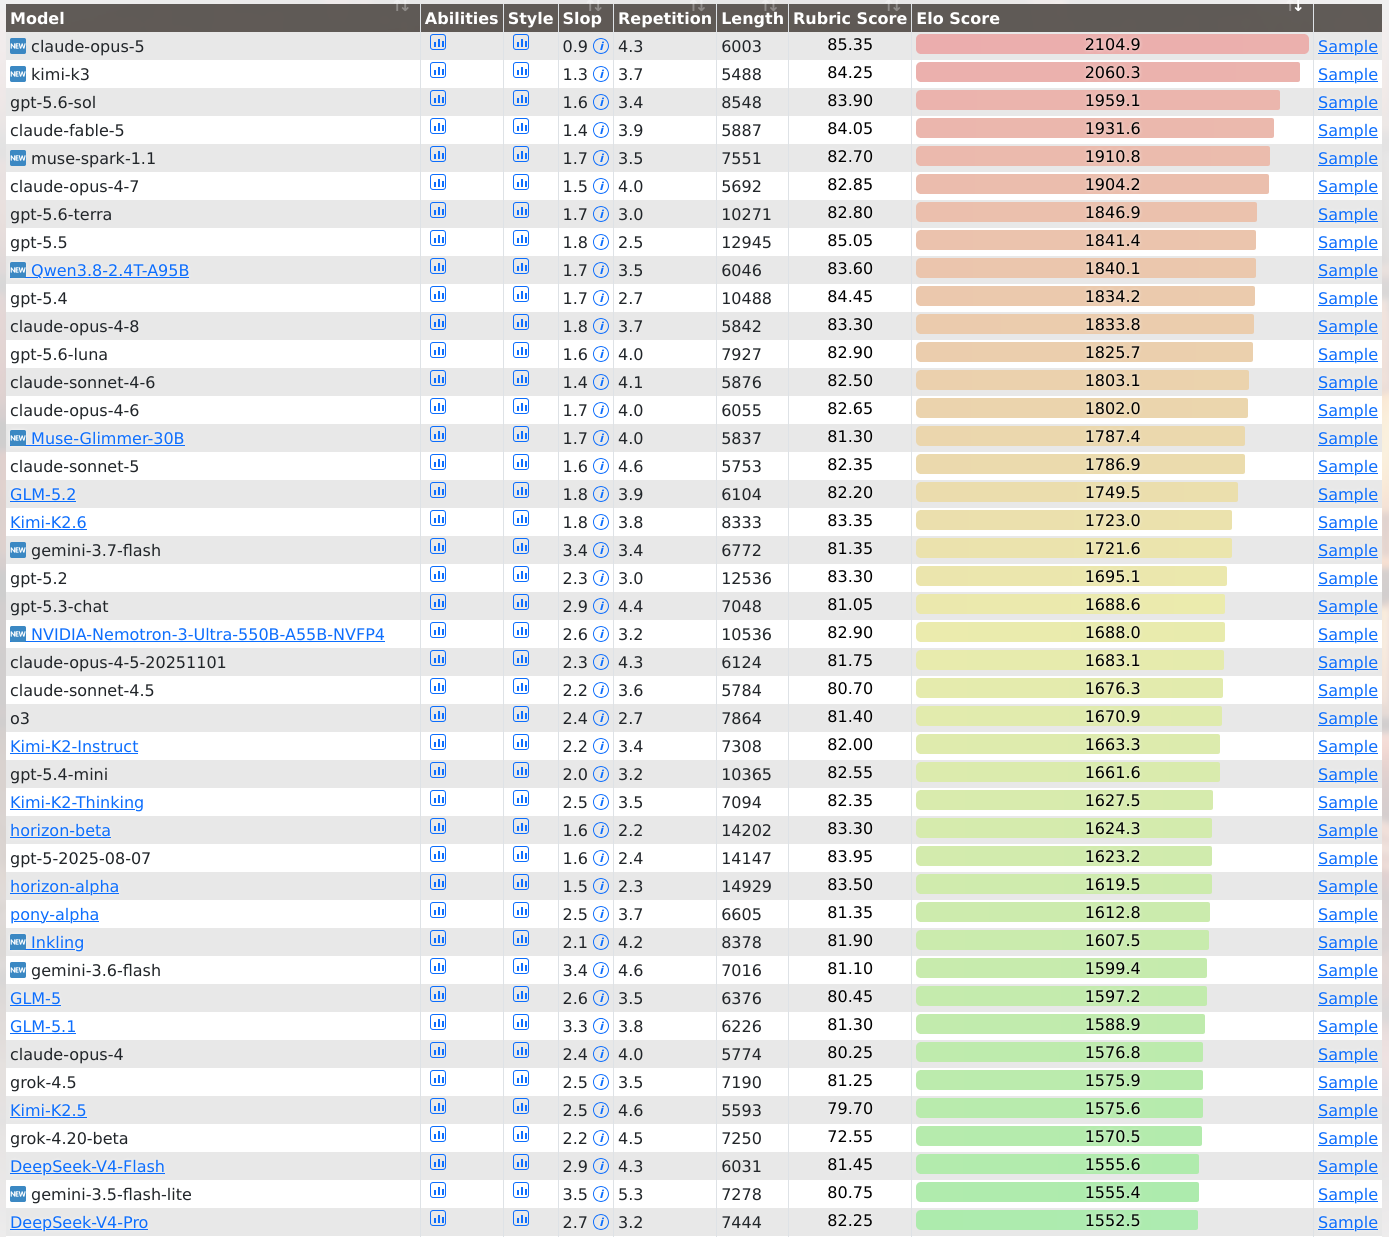The image size is (1389, 1237).
Task: View the Abilities chart for o3
Action: (438, 715)
